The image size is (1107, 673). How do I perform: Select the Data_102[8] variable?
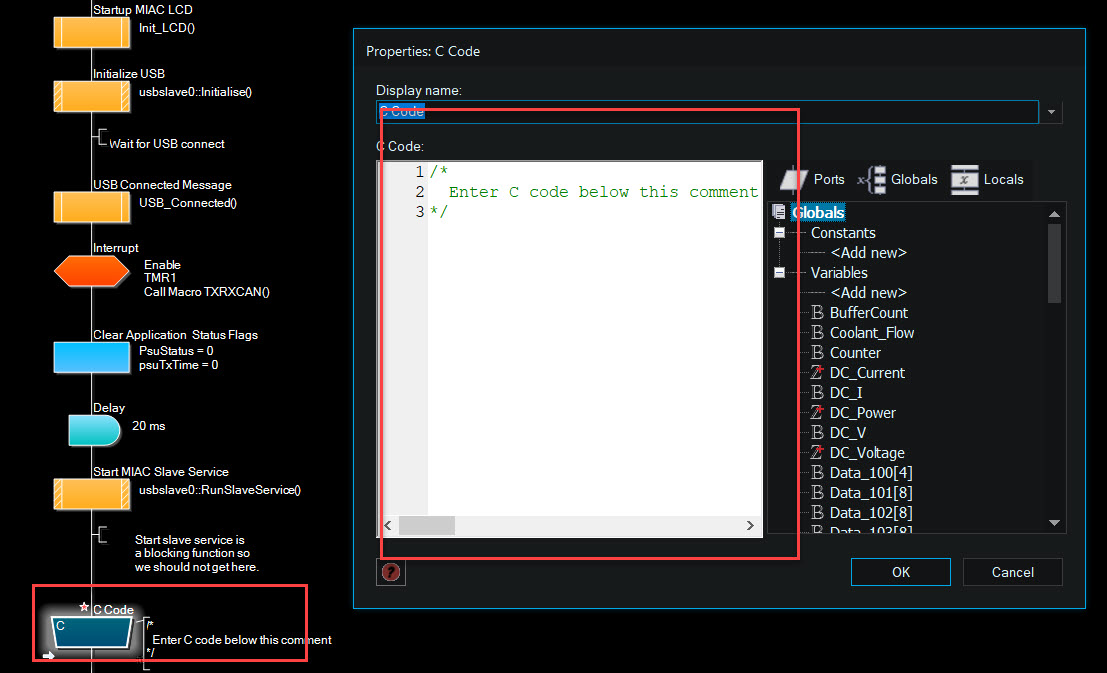871,513
